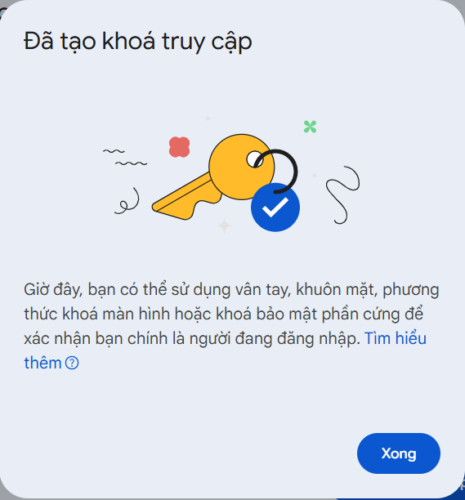
Task: Click the faint sparkle star below key
Action: 224,226
